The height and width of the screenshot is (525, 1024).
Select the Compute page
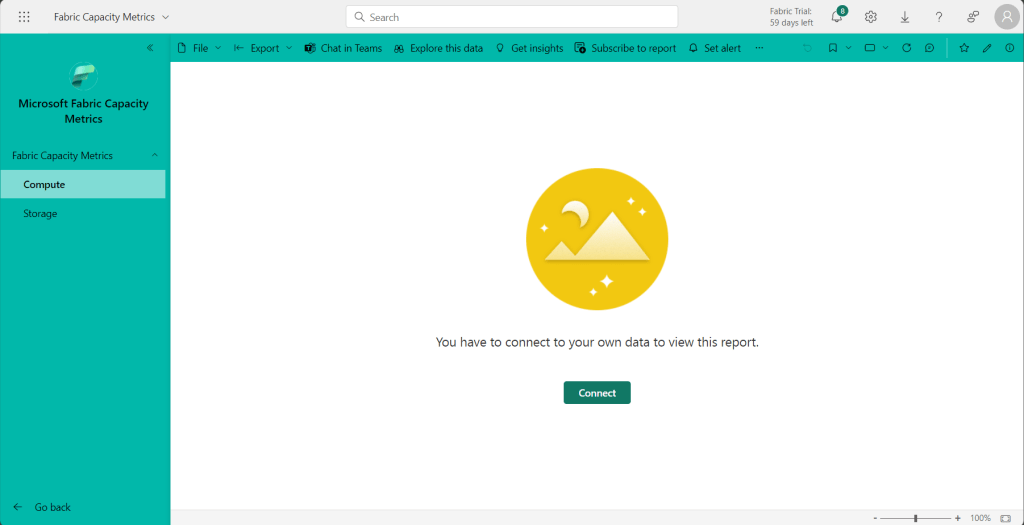pos(44,185)
